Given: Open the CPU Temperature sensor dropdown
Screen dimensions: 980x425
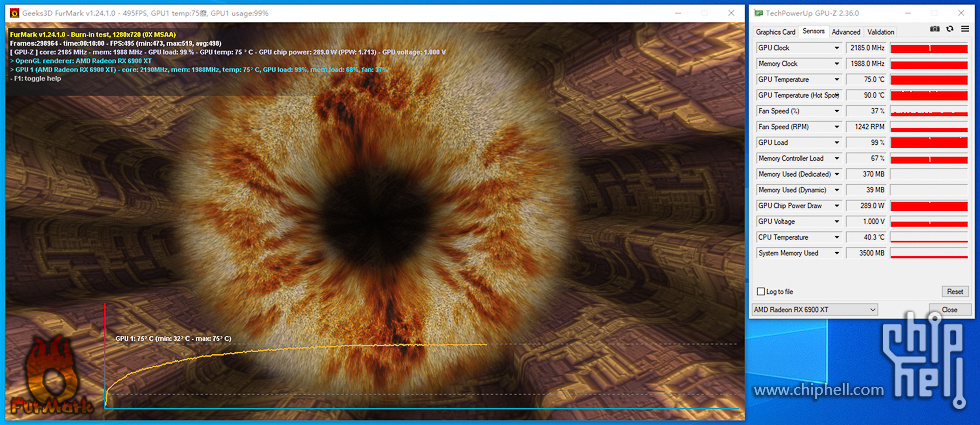Looking at the screenshot, I should (836, 238).
